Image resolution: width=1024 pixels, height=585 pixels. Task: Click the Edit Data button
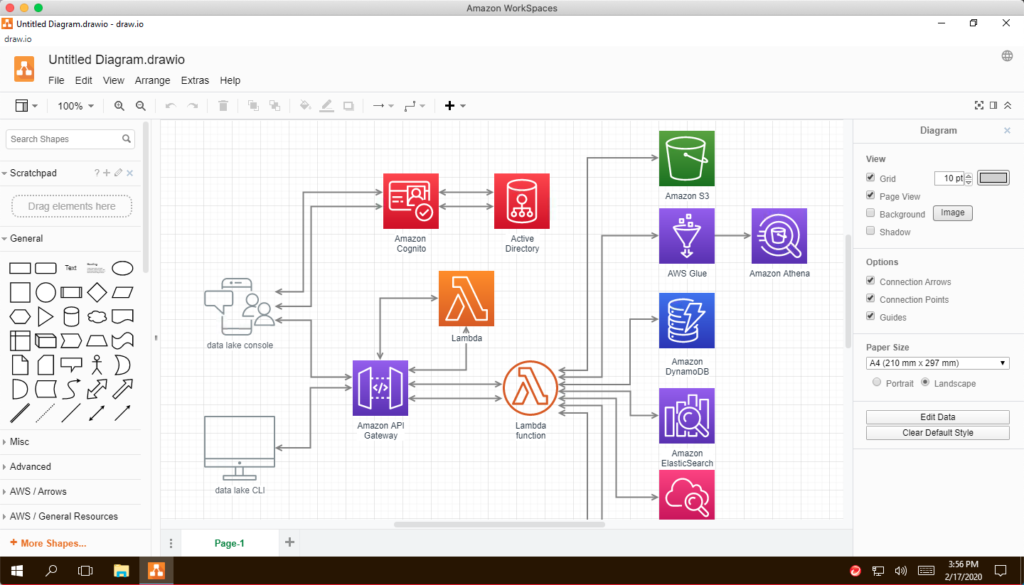click(937, 417)
